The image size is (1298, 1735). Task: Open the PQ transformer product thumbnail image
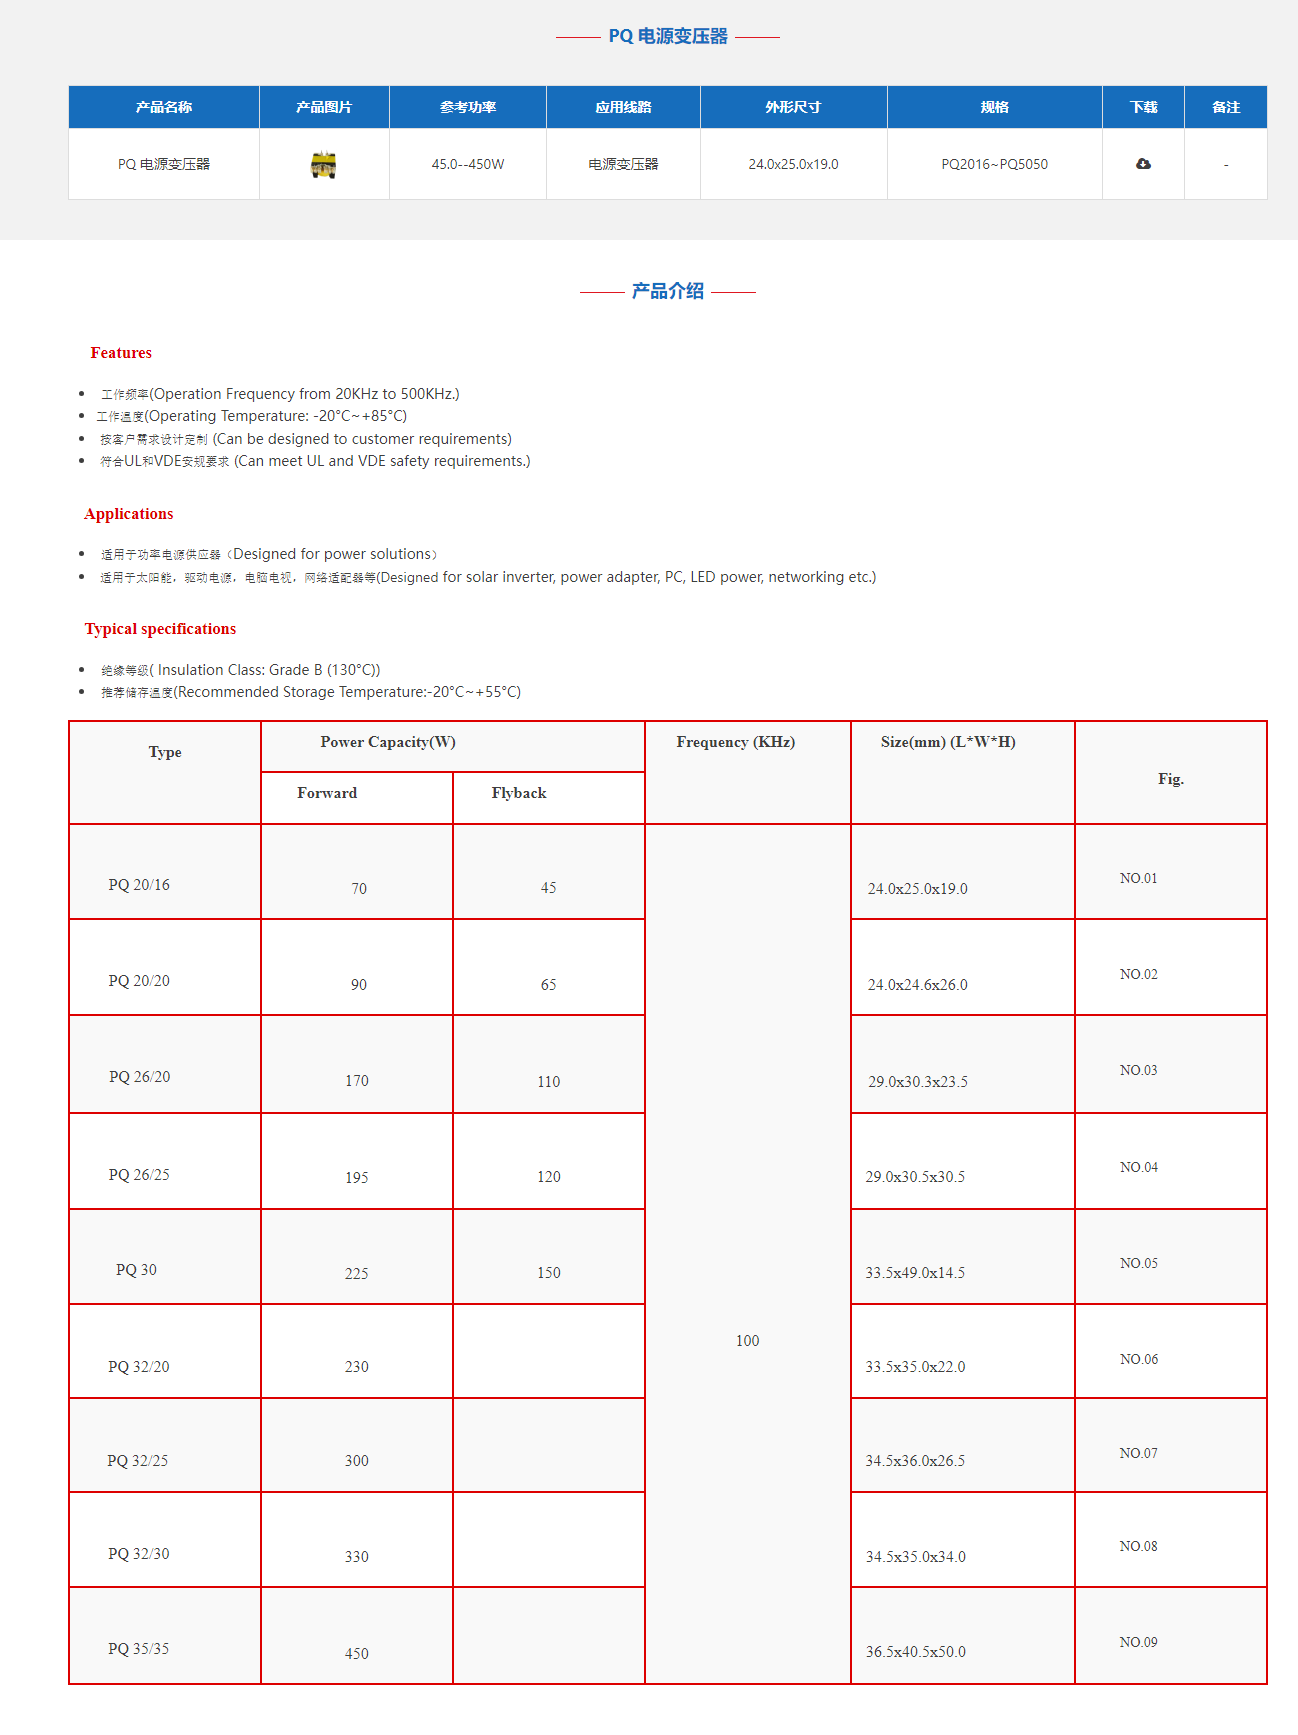[x=323, y=165]
